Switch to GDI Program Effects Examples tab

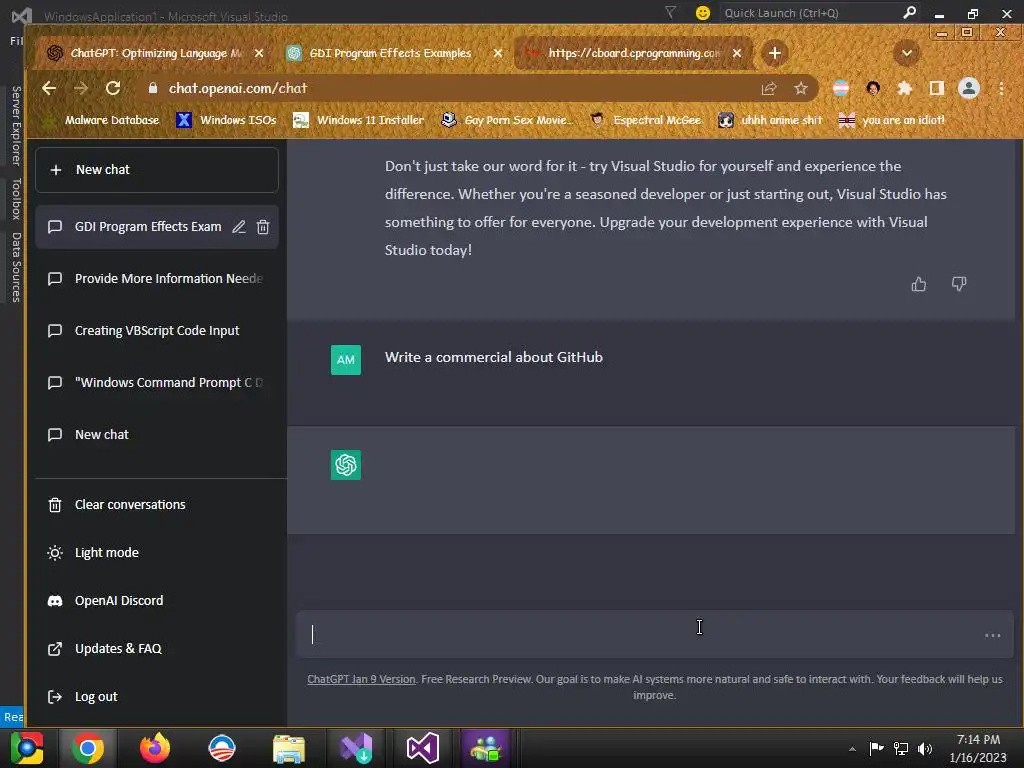tap(390, 53)
